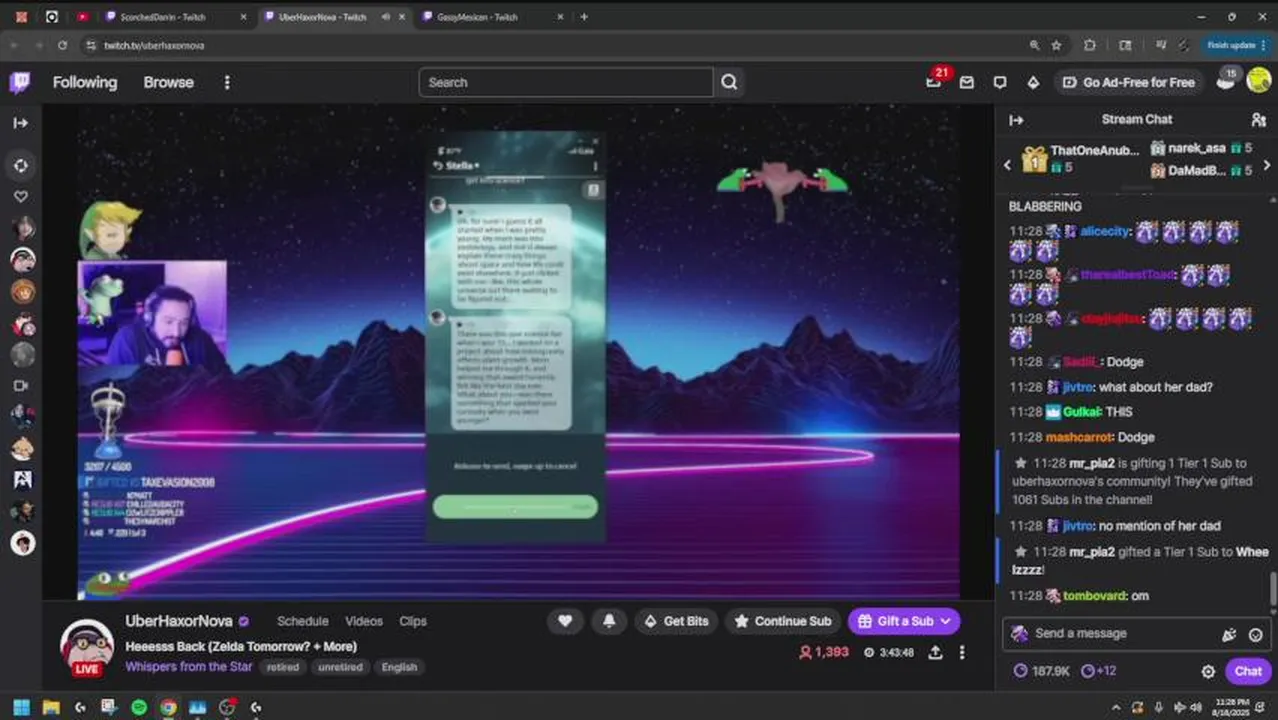The image size is (1278, 720).
Task: Toggle the notification bell for UberHaxorNova
Action: point(609,621)
